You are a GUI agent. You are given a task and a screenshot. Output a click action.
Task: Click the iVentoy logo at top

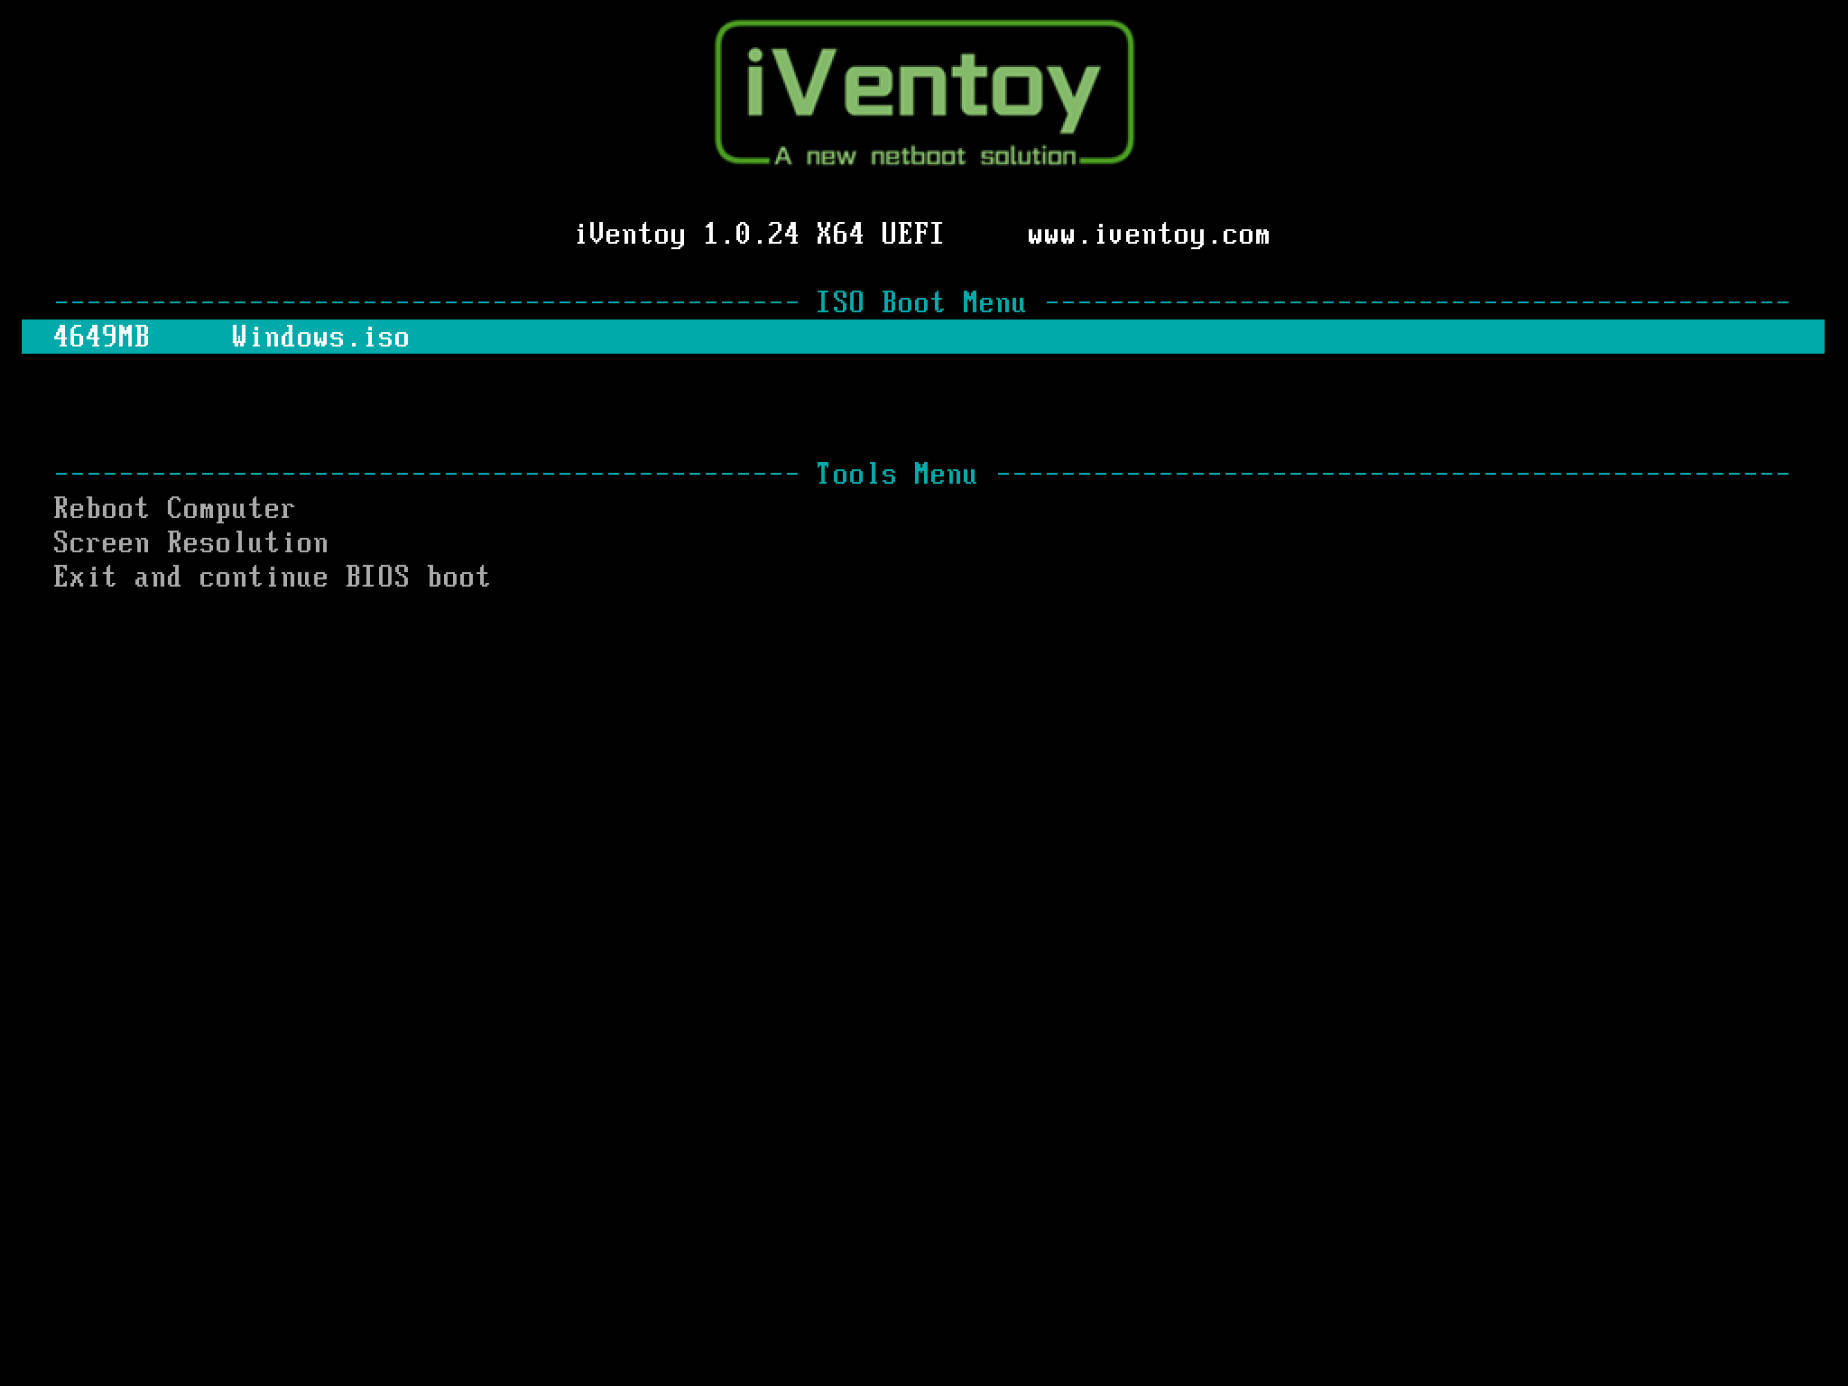click(924, 93)
